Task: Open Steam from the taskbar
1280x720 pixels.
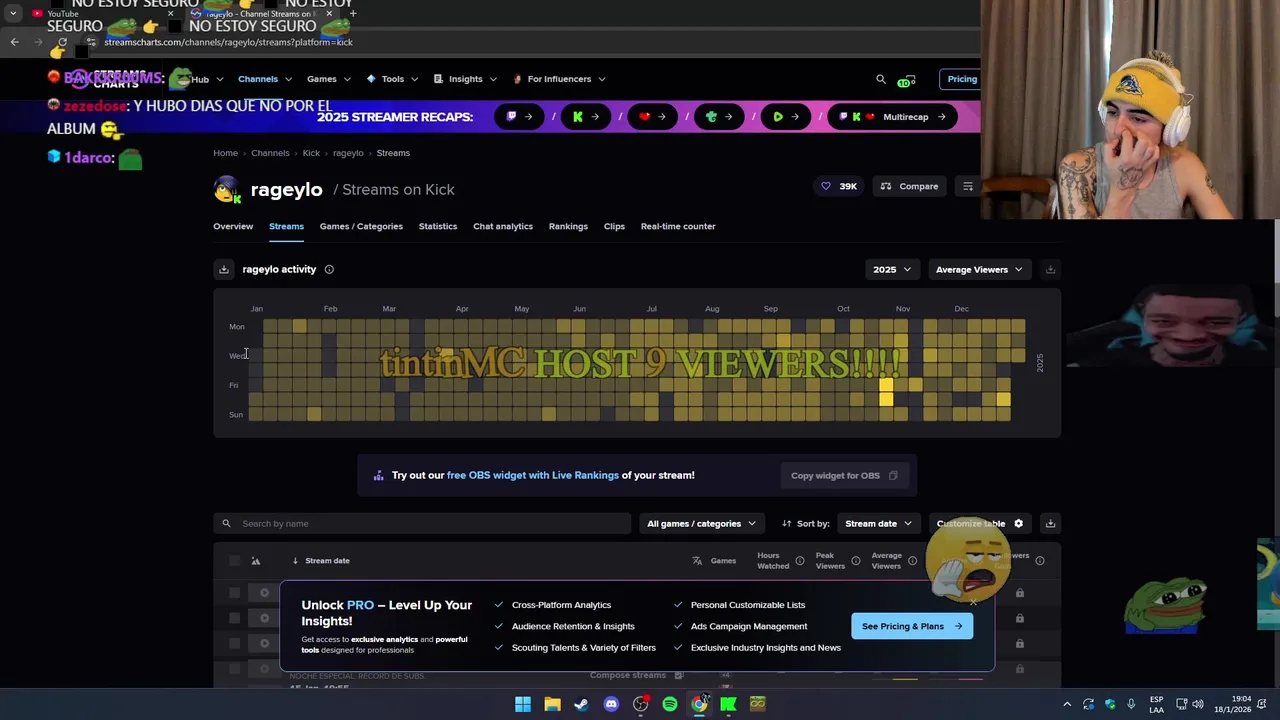Action: coord(581,704)
